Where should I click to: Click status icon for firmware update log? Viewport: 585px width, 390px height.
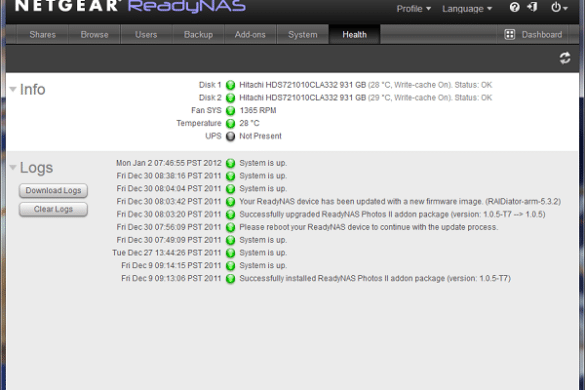click(x=231, y=202)
